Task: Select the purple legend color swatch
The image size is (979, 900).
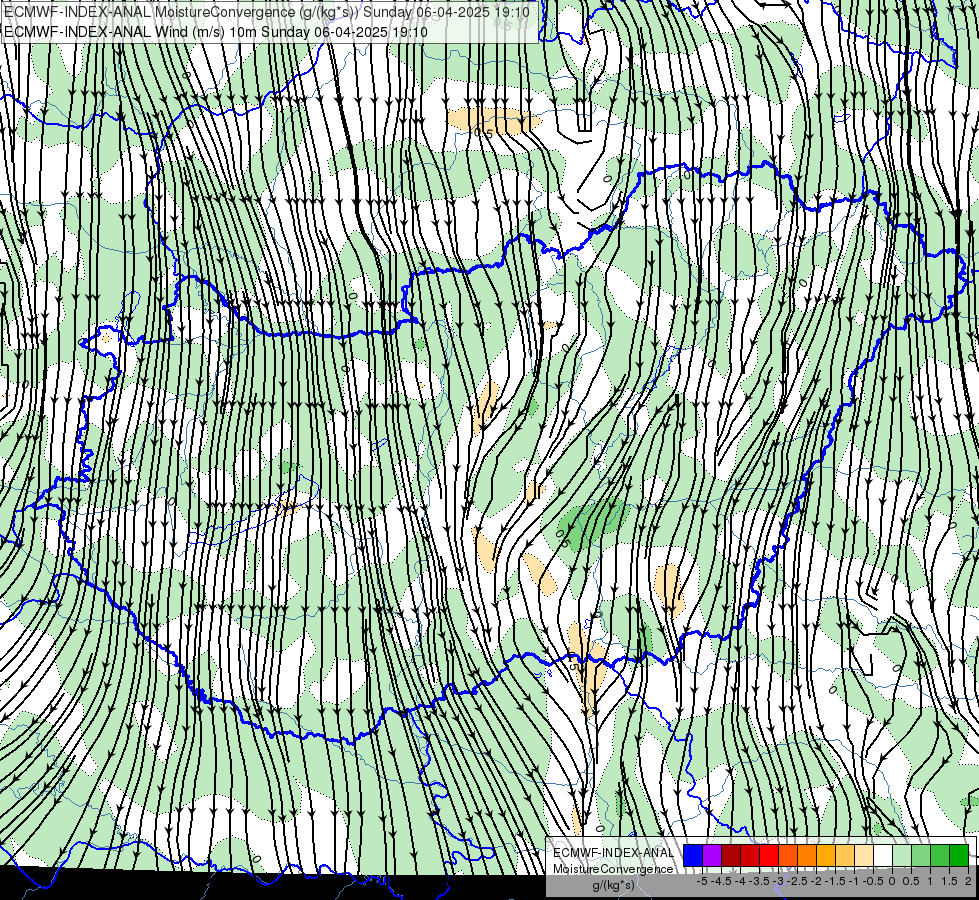Action: [712, 855]
